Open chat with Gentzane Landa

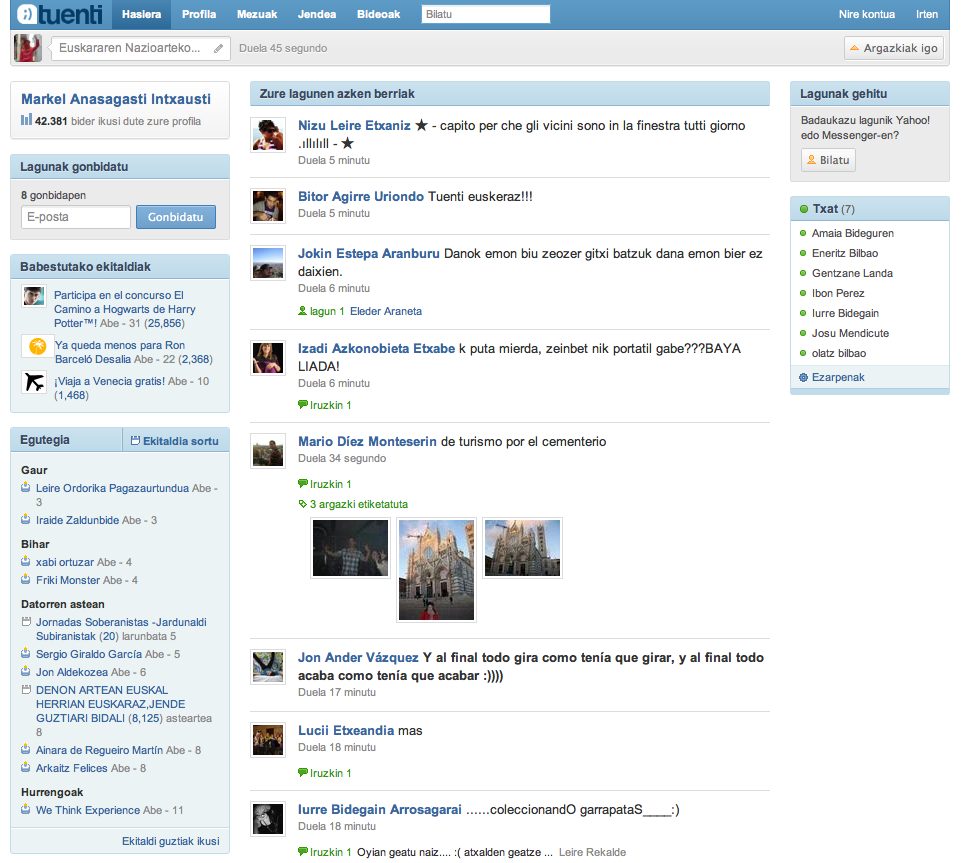tap(852, 274)
